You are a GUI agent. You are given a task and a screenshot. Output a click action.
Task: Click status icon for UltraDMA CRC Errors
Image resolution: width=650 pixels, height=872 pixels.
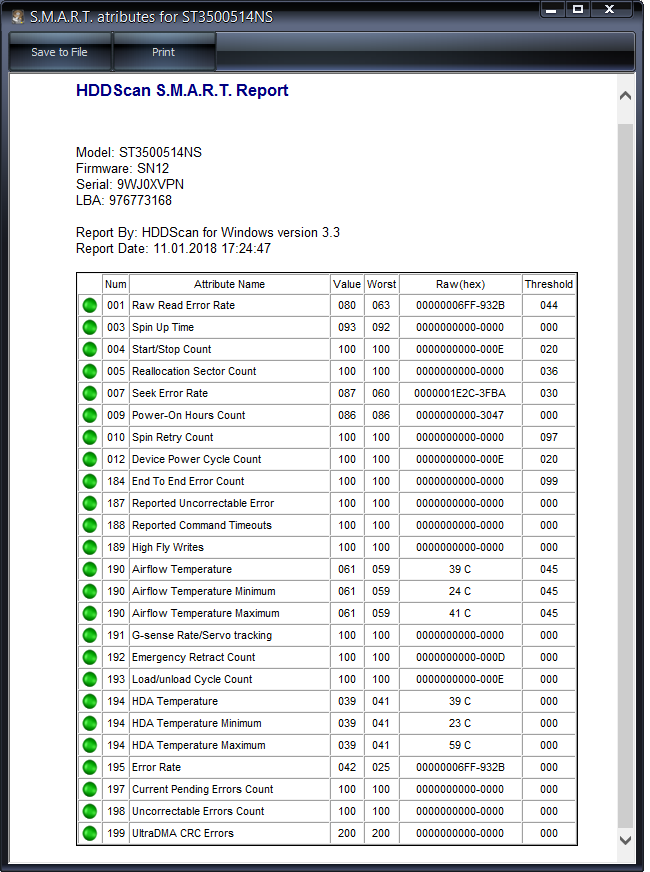point(90,834)
